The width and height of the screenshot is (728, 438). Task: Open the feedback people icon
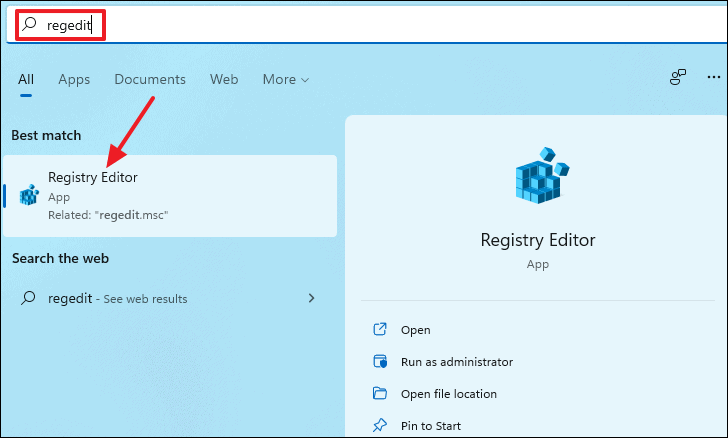coord(678,78)
